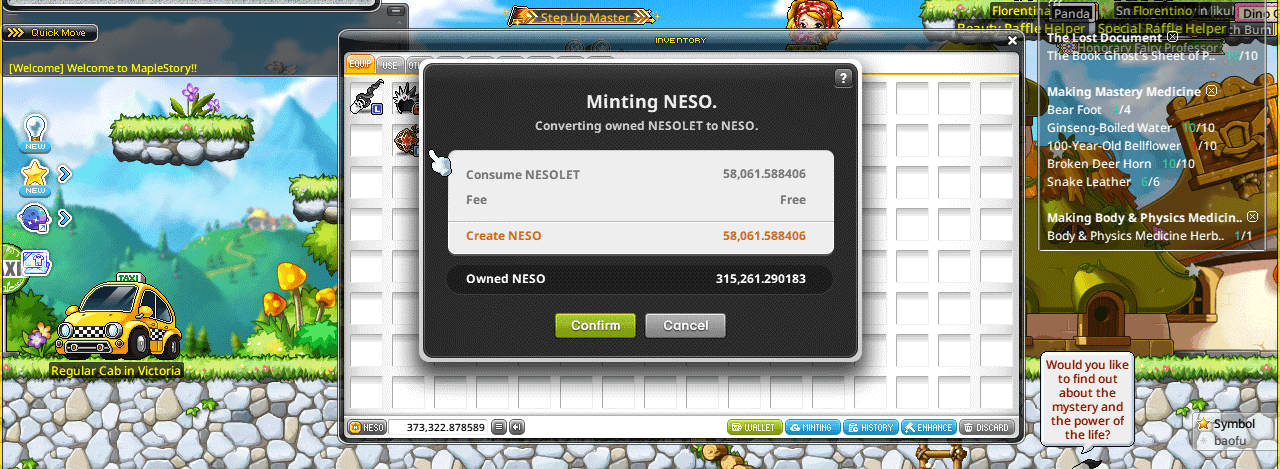The width and height of the screenshot is (1280, 469).
Task: Click the NESO coin icon in inventory footer
Action: coord(367,427)
